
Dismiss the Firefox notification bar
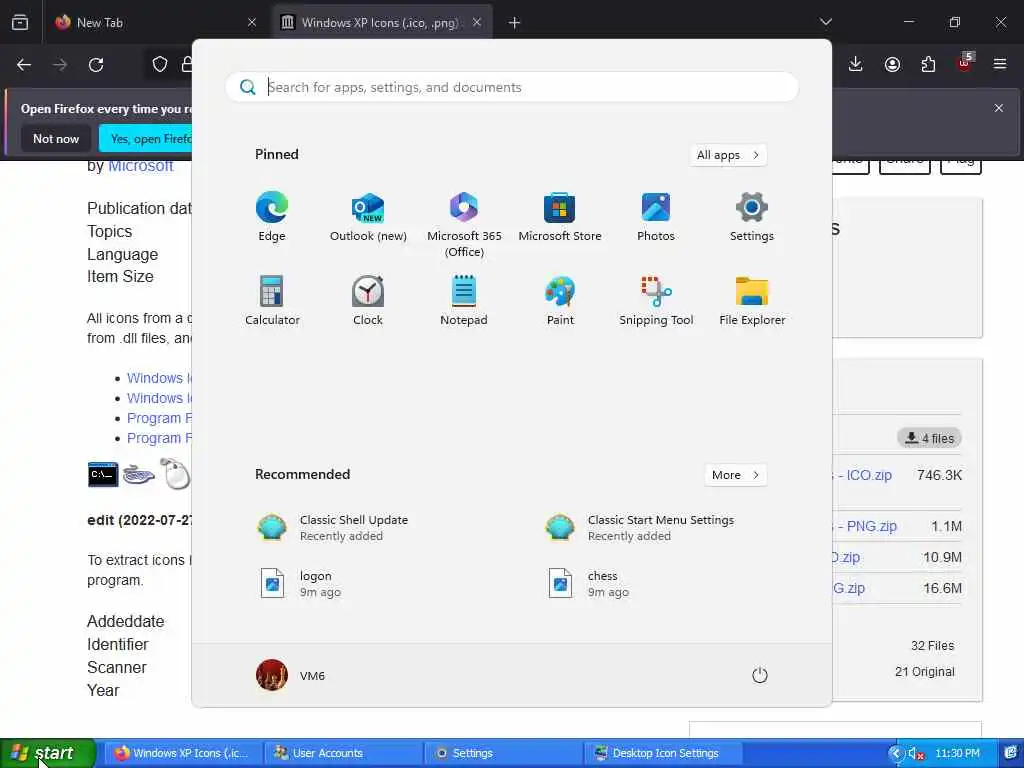999,108
